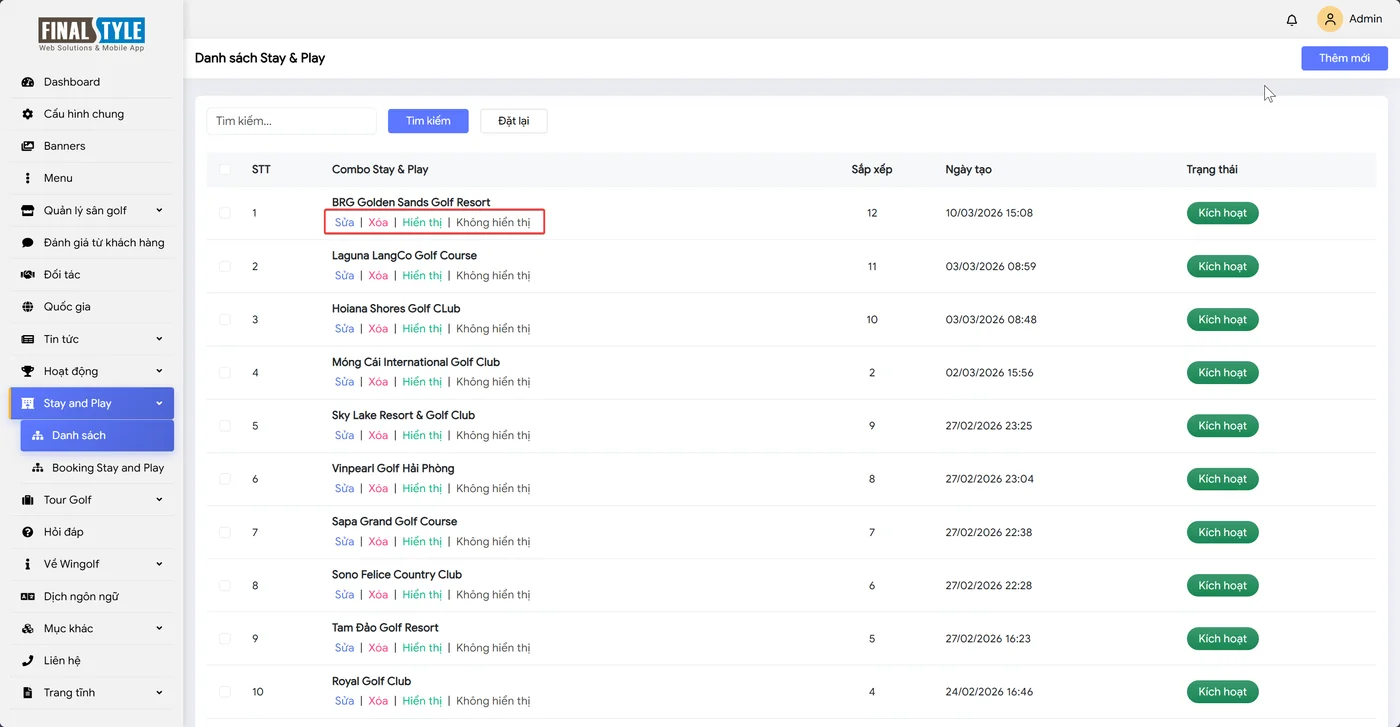Click the Banners image icon

28,146
